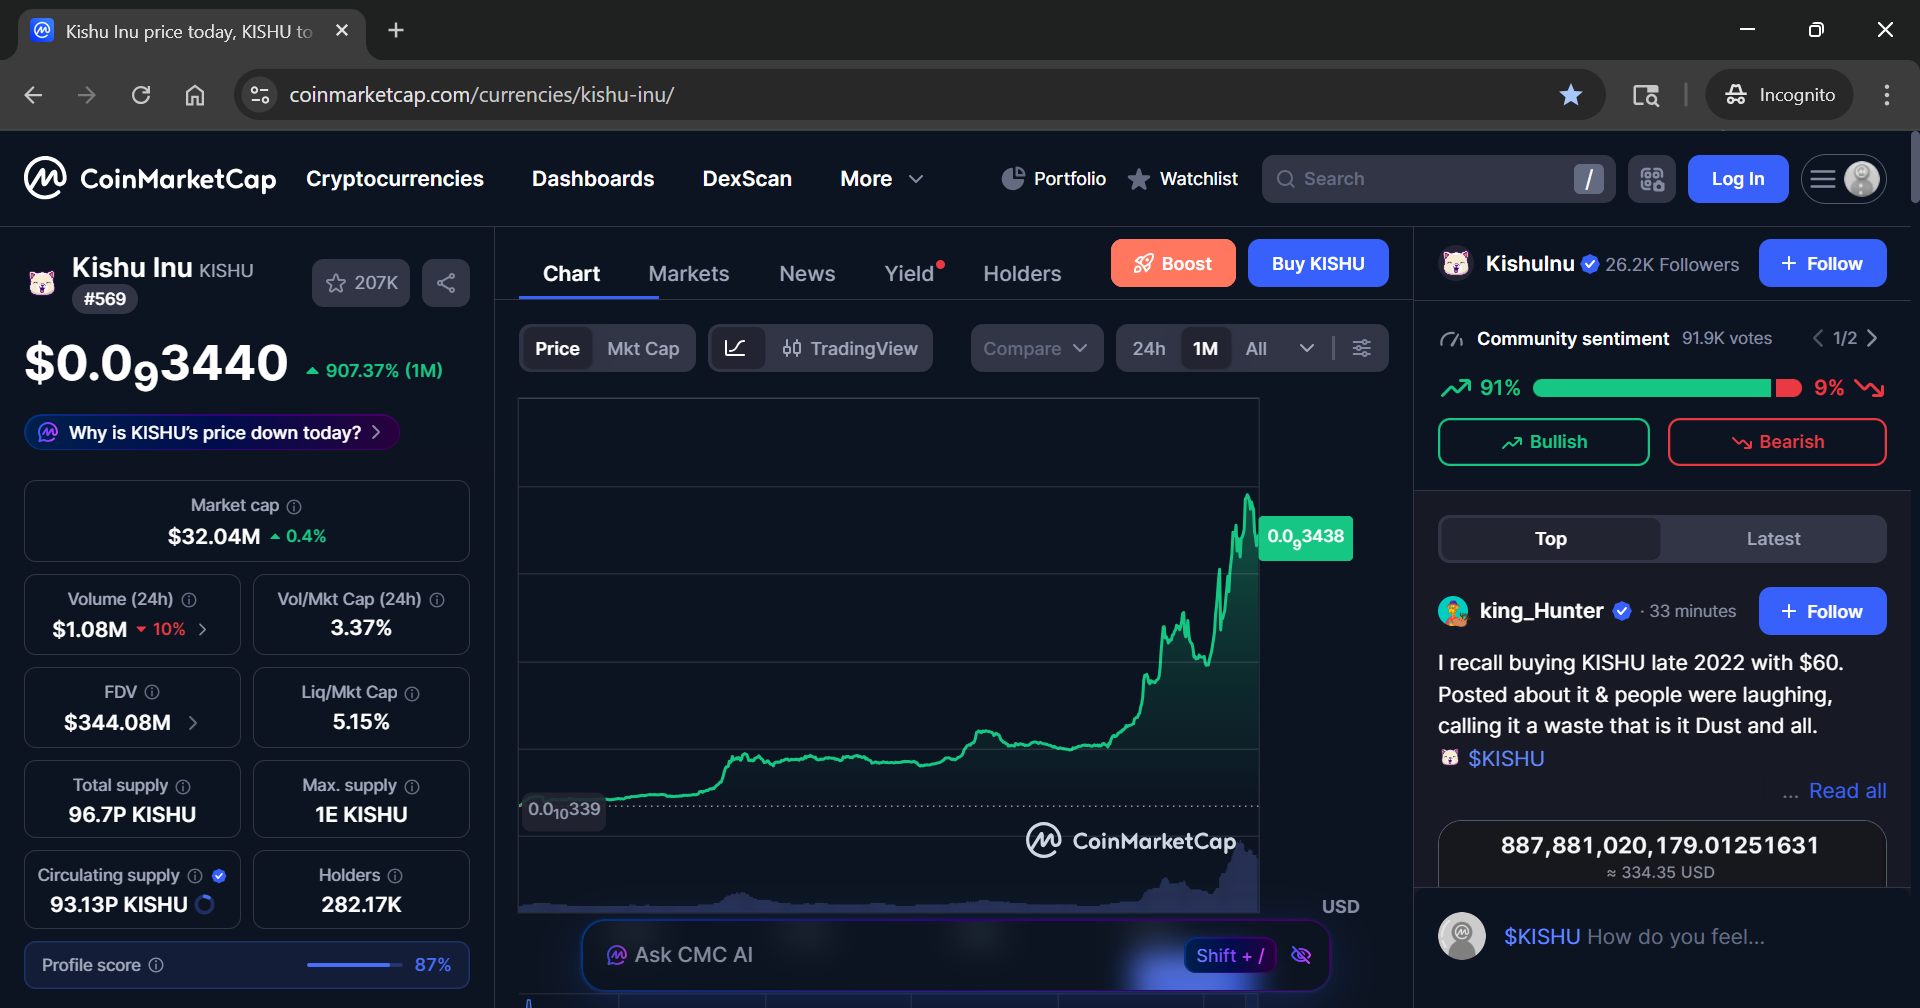Open the Compare dropdown
This screenshot has height=1008, width=1920.
(1037, 348)
